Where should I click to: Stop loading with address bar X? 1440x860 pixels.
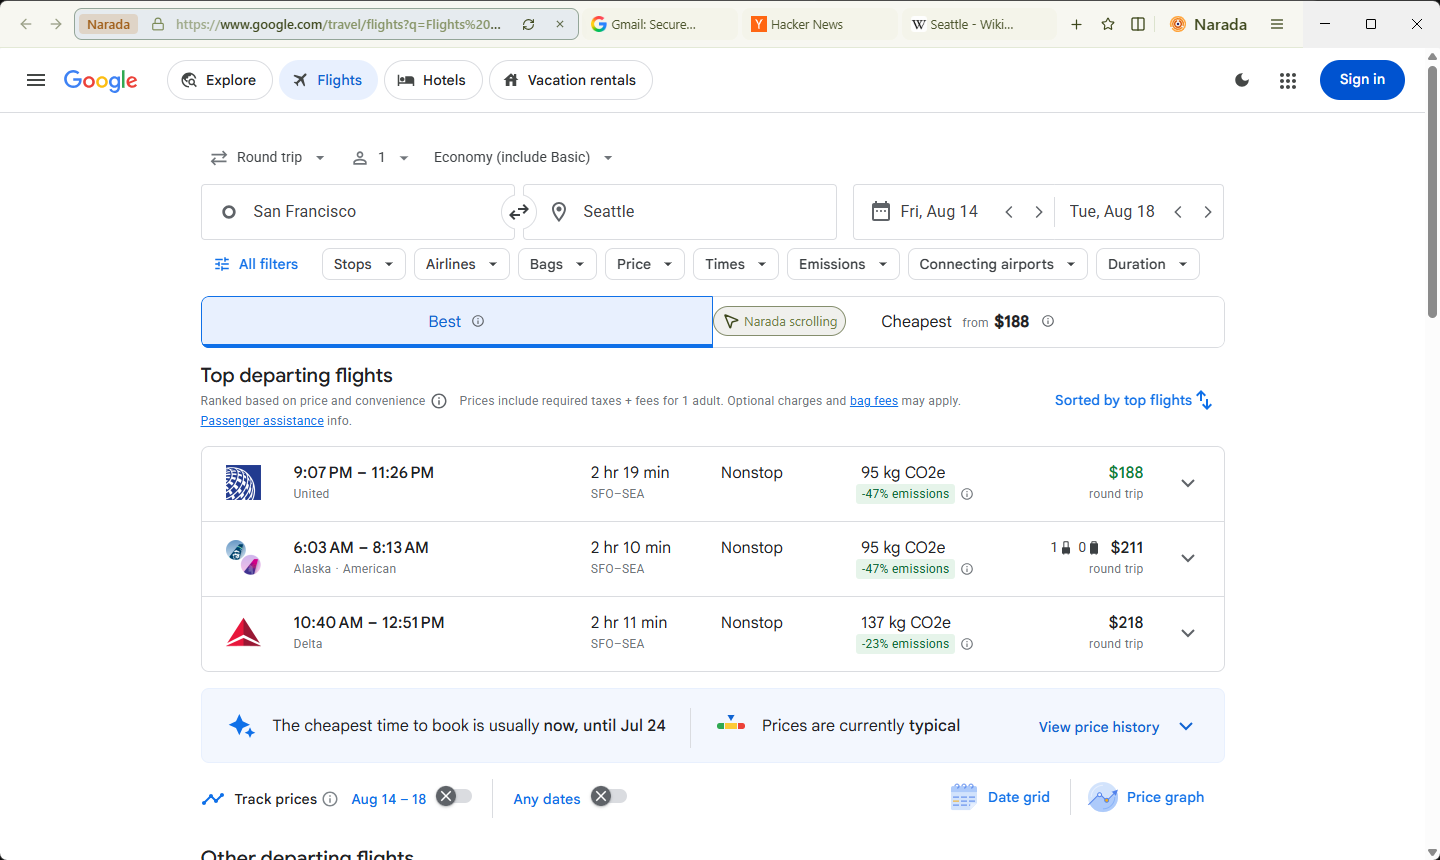pyautogui.click(x=560, y=24)
